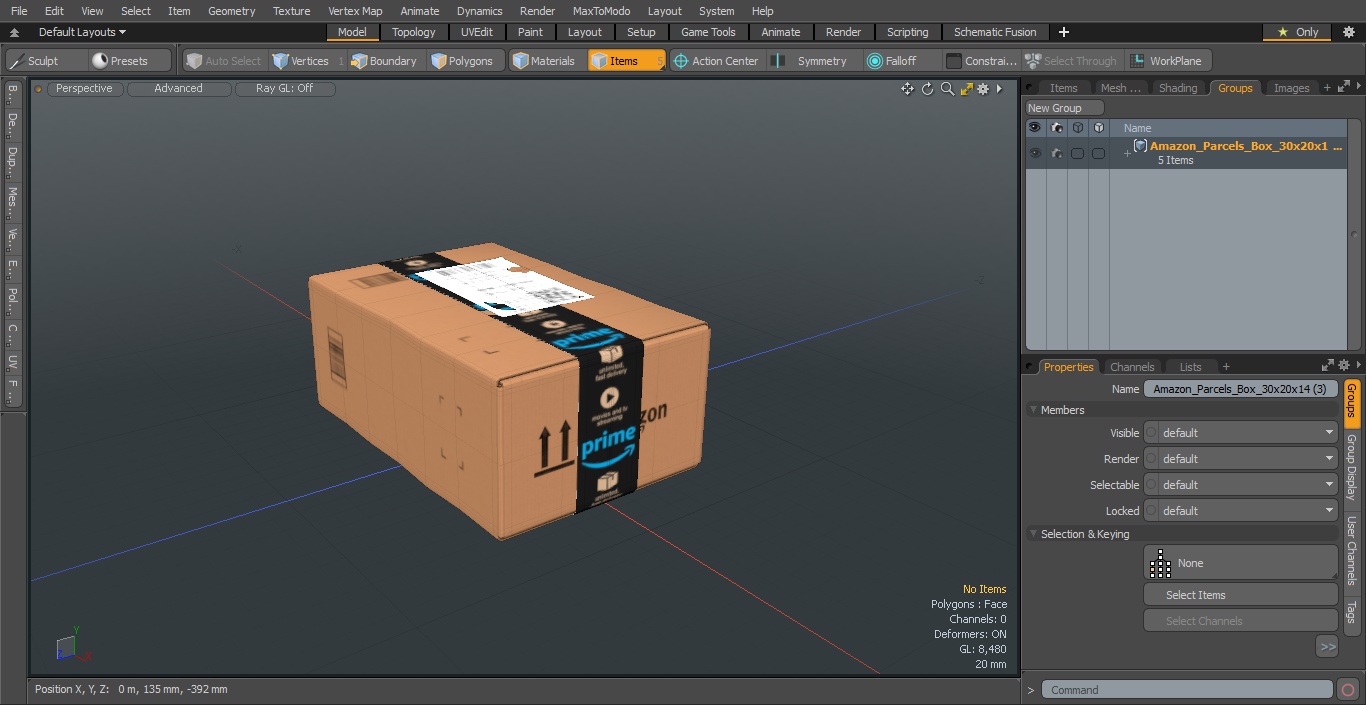Open the Constraints options
The width and height of the screenshot is (1366, 705).
pos(982,61)
